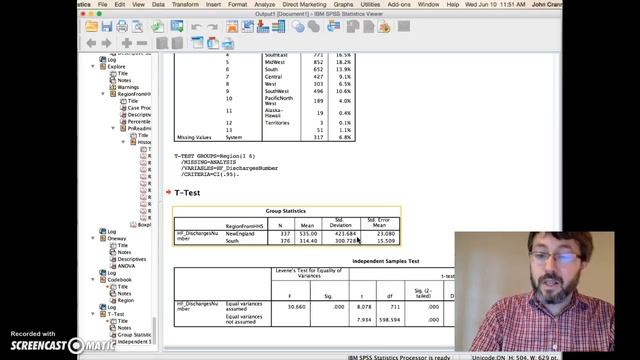Collapse the RegionFromHHS outline node
The height and width of the screenshot is (360, 640).
coord(103,94)
